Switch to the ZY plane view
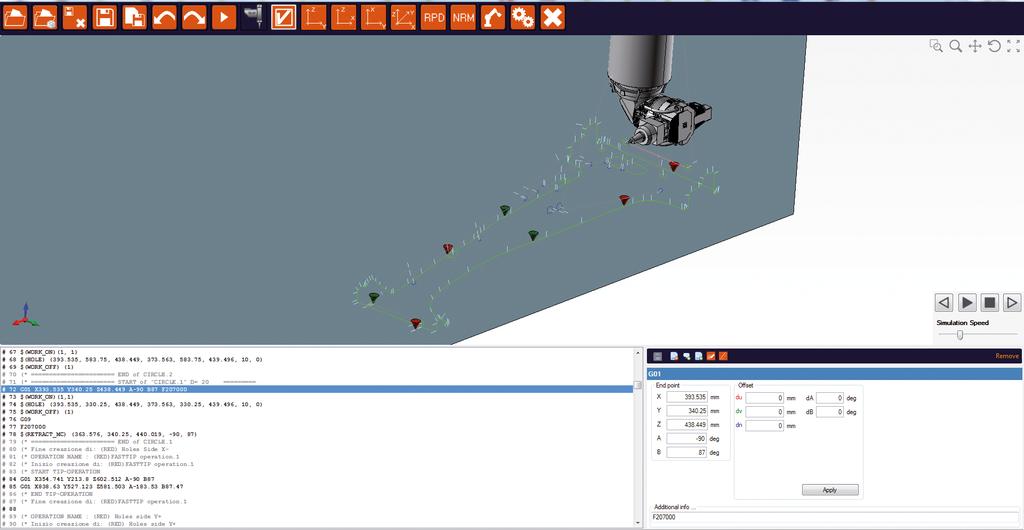Screen dimensions: 1024x530 [x=313, y=18]
